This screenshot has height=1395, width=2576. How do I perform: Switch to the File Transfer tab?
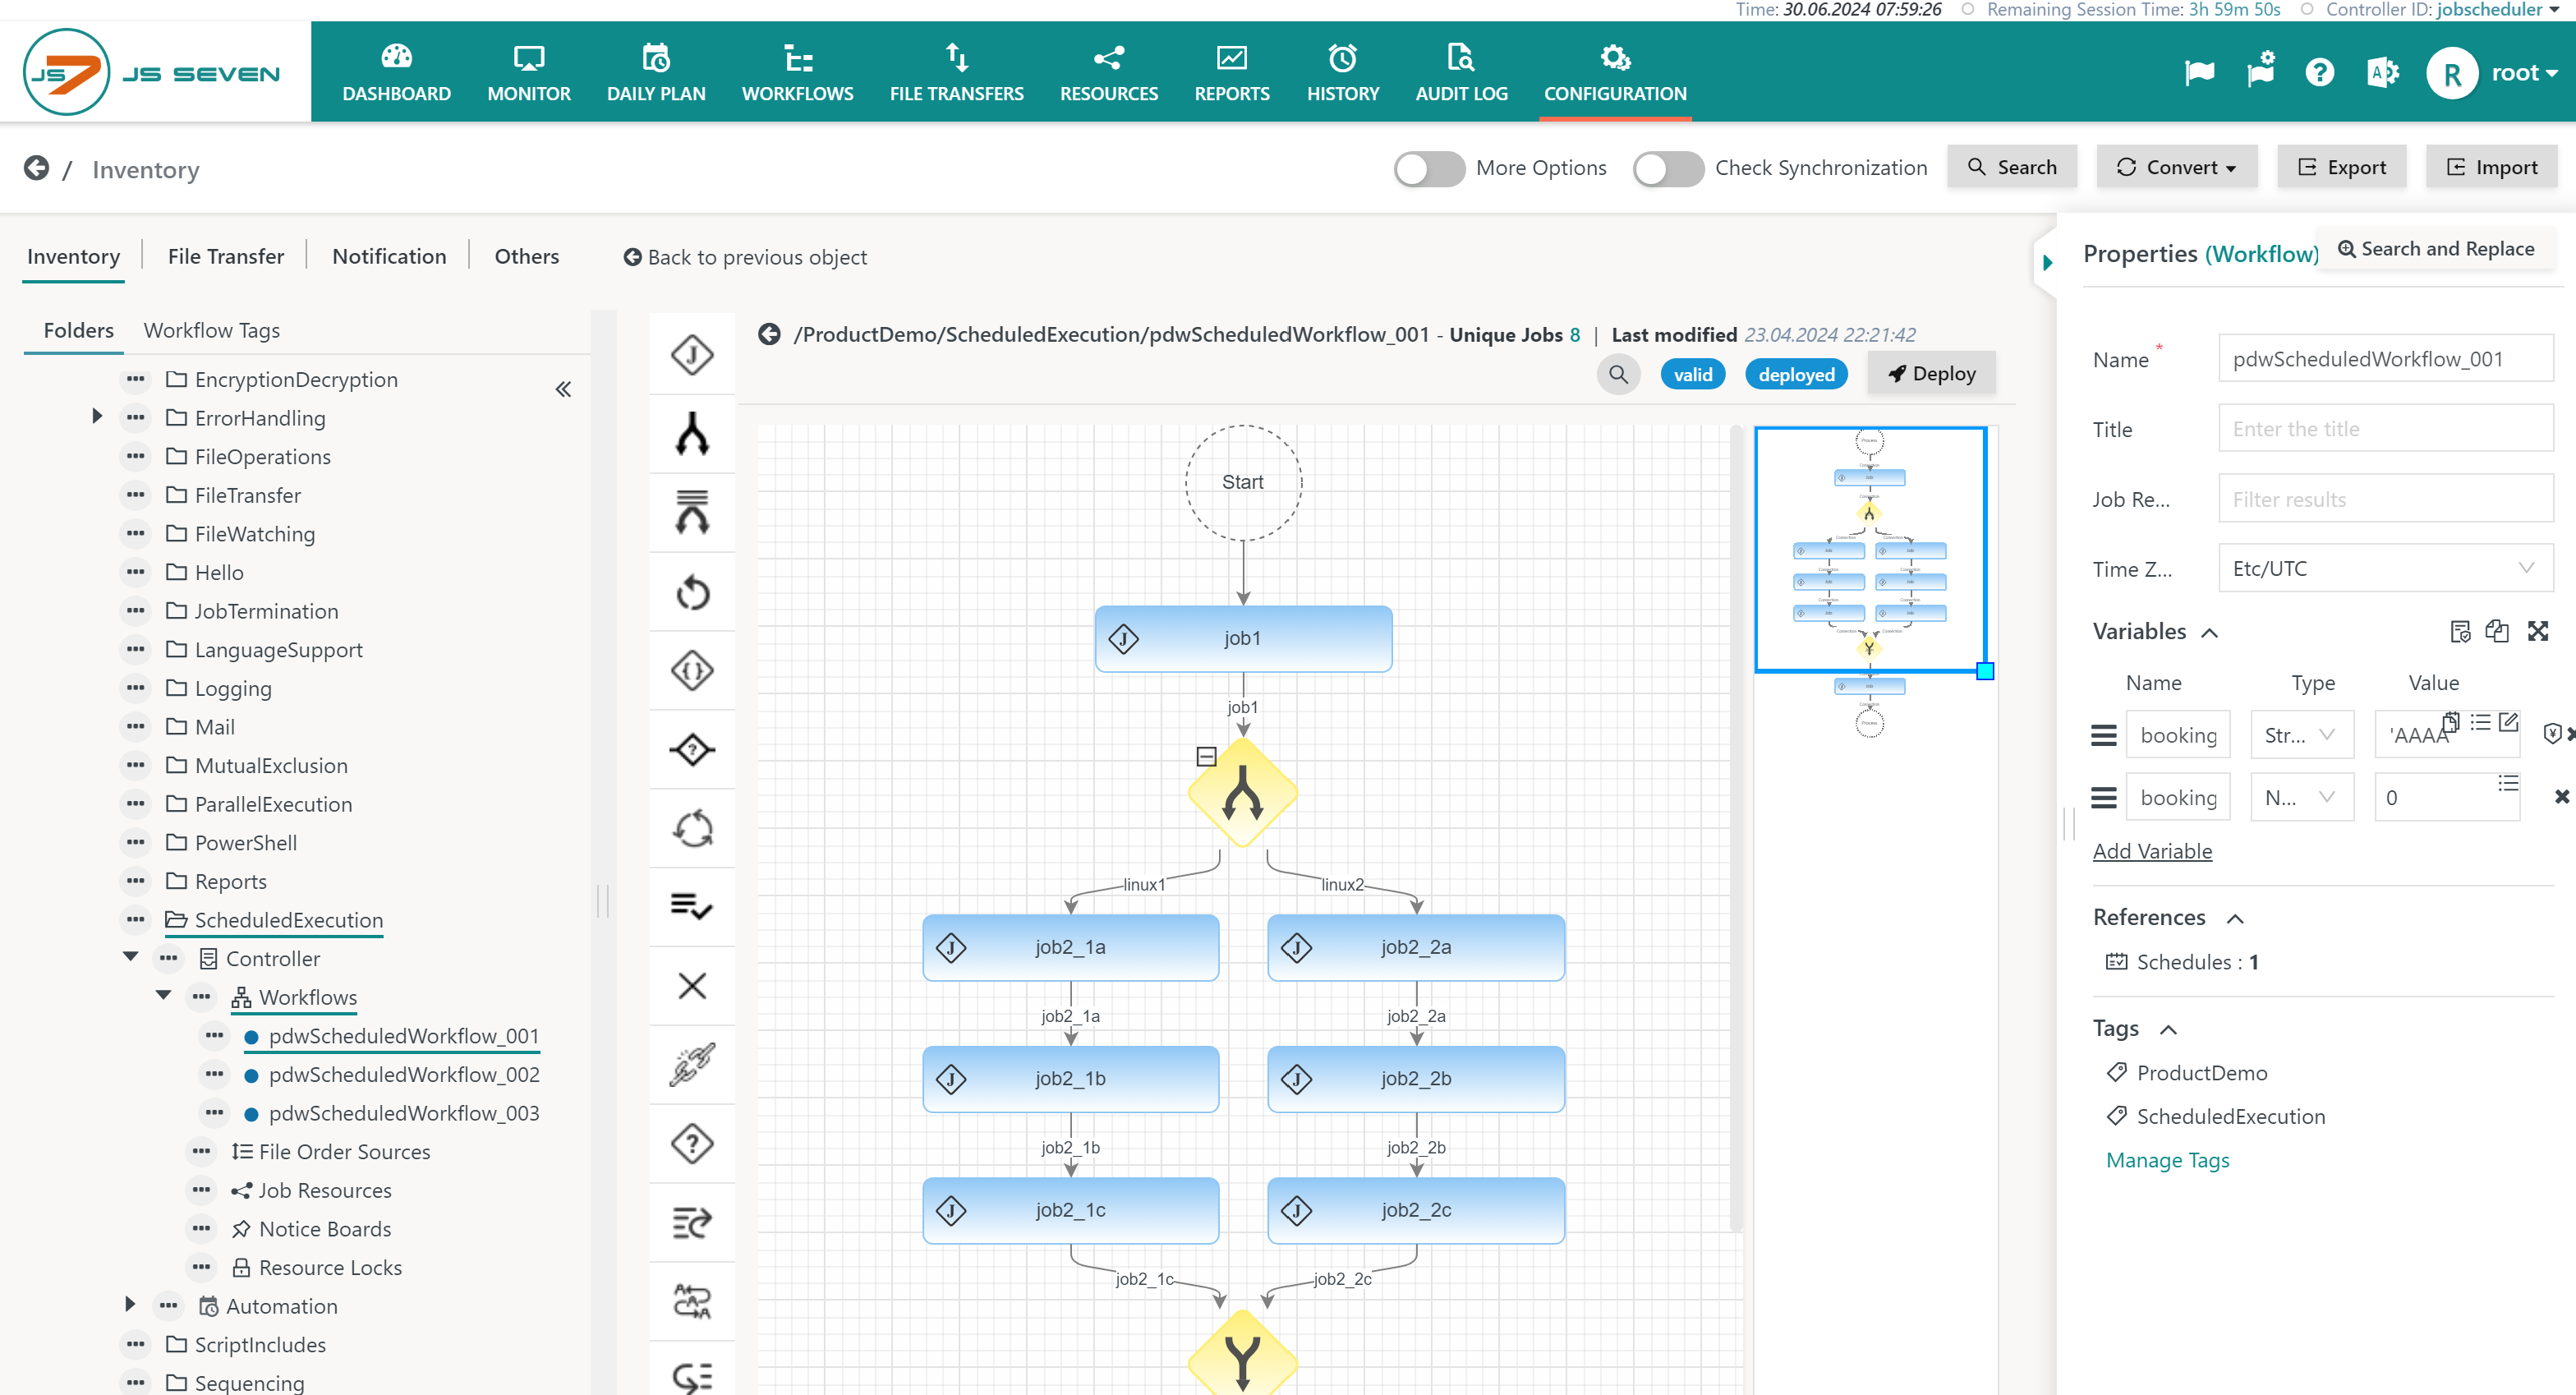click(226, 256)
